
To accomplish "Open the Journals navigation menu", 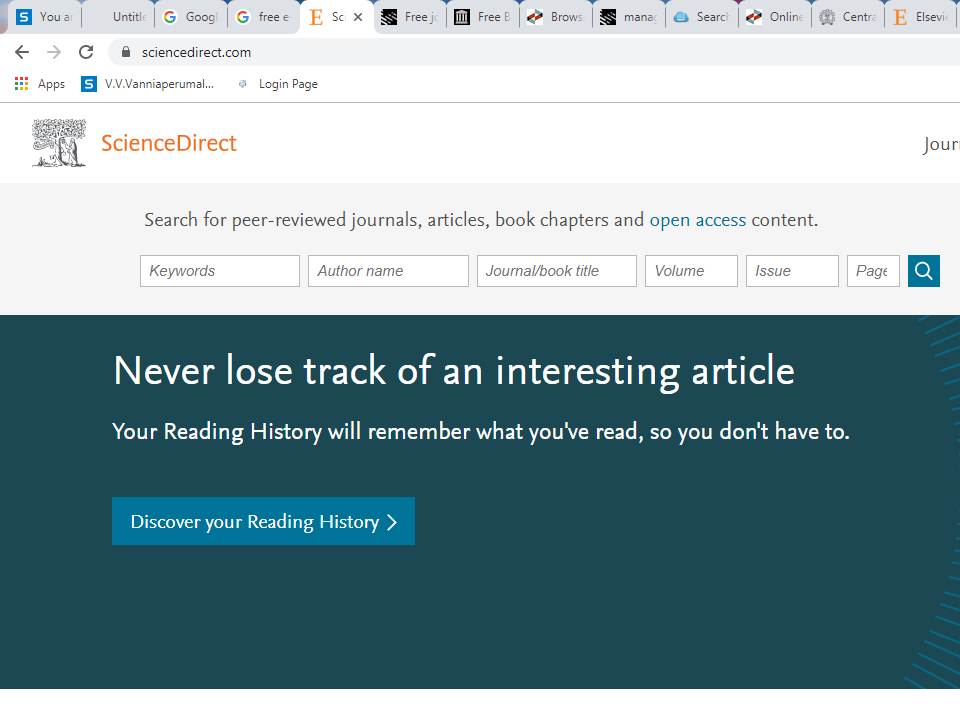I will (941, 144).
